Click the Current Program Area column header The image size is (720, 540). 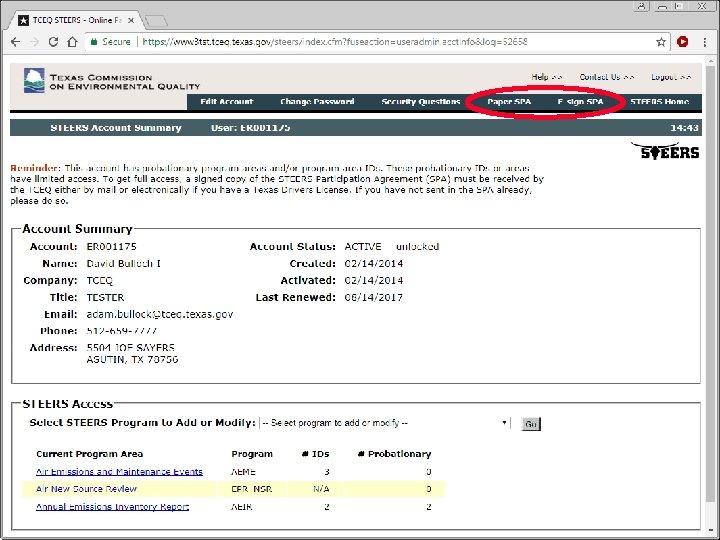pos(90,454)
